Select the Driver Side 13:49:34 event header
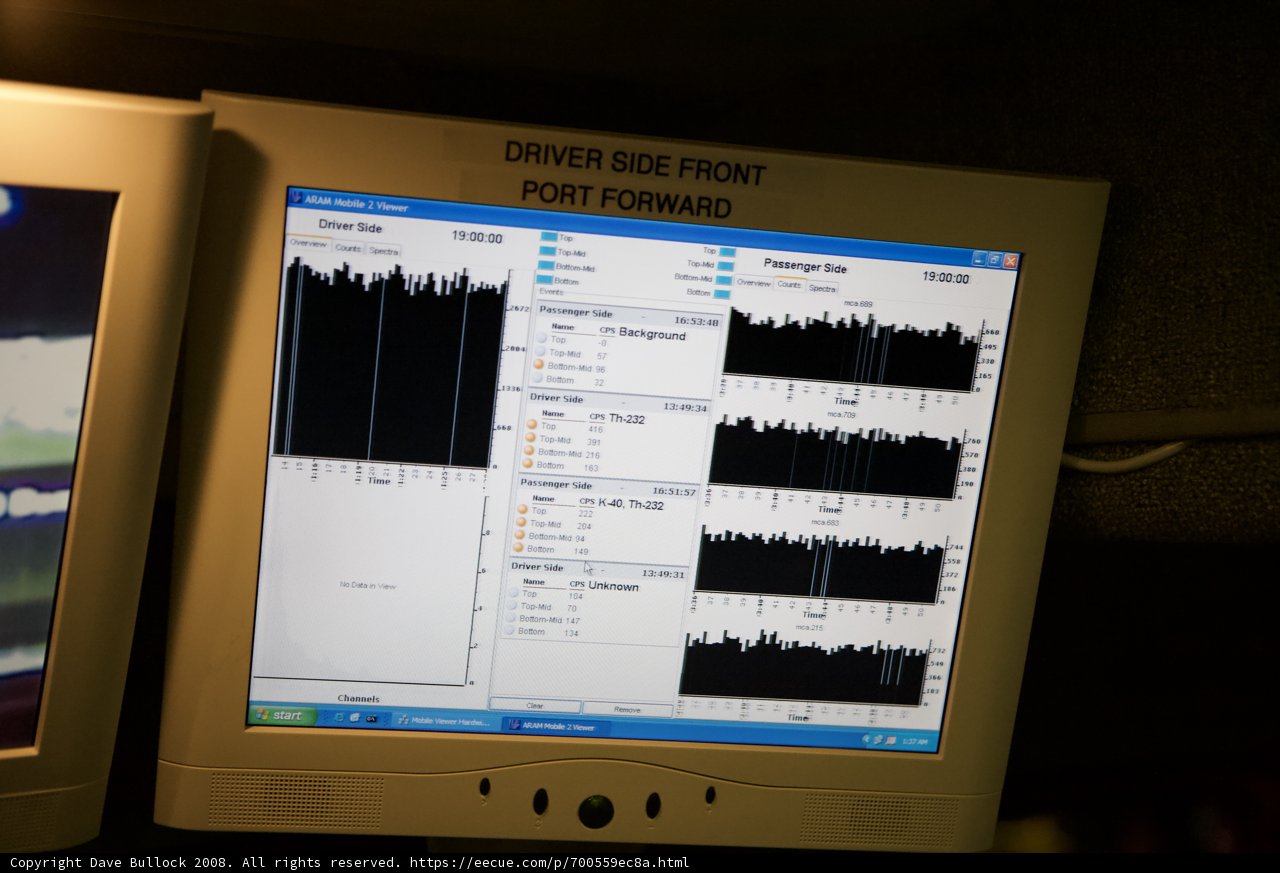Image resolution: width=1280 pixels, height=873 pixels. pyautogui.click(x=618, y=402)
